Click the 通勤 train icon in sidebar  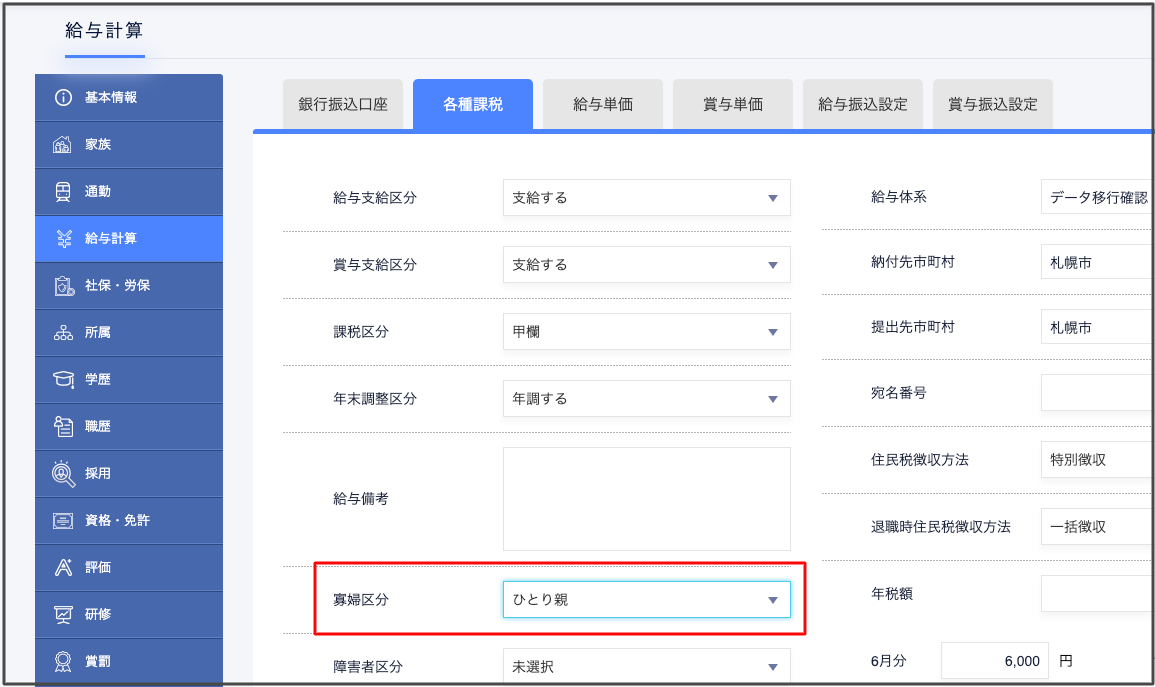(x=64, y=191)
